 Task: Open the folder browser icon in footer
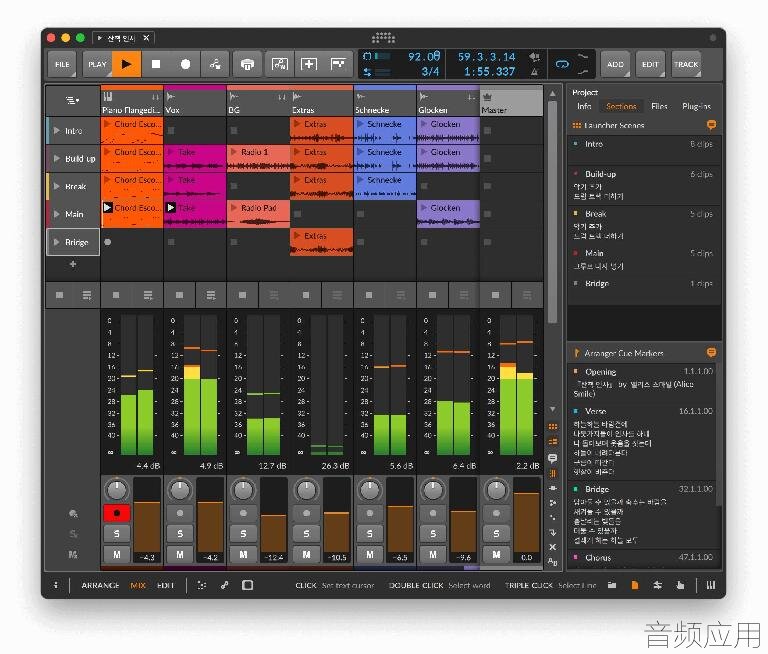point(612,585)
